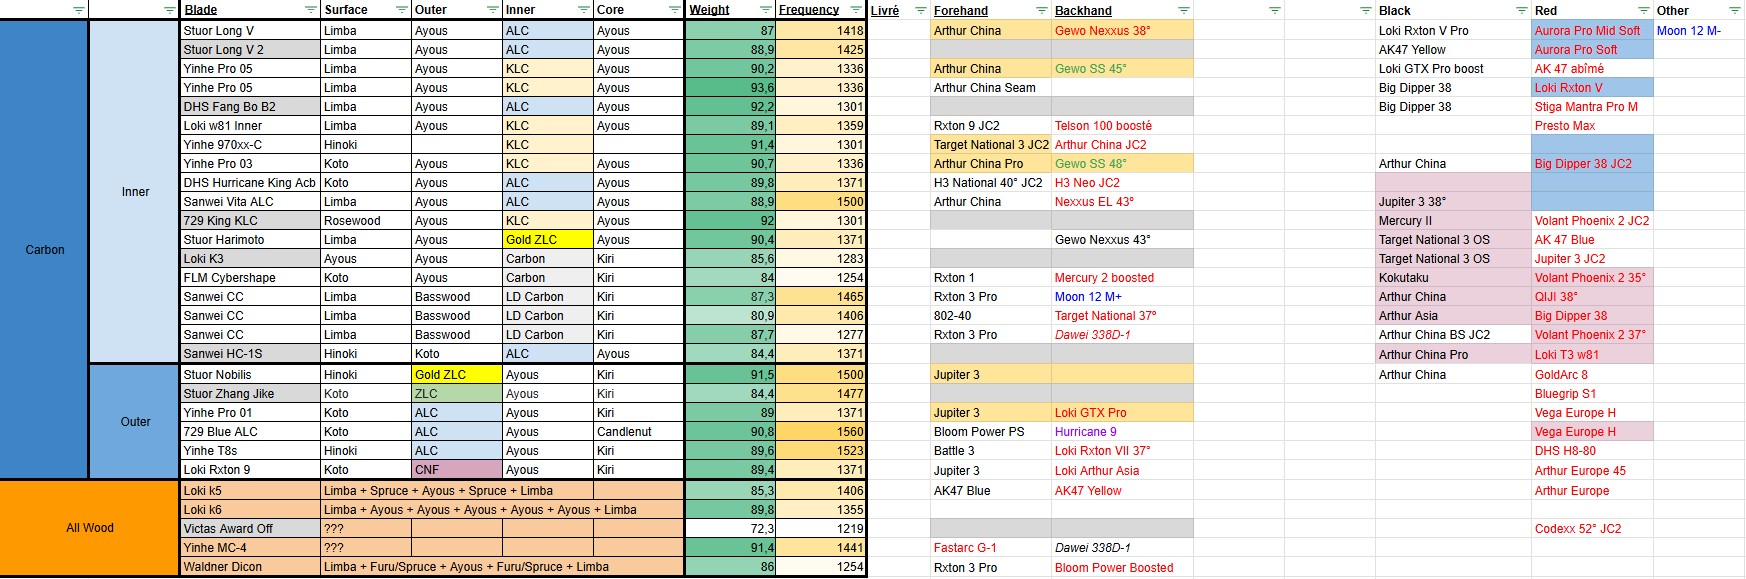Expand the Black column filter dropdown
Viewport: 1746px width, 579px height.
click(1521, 11)
